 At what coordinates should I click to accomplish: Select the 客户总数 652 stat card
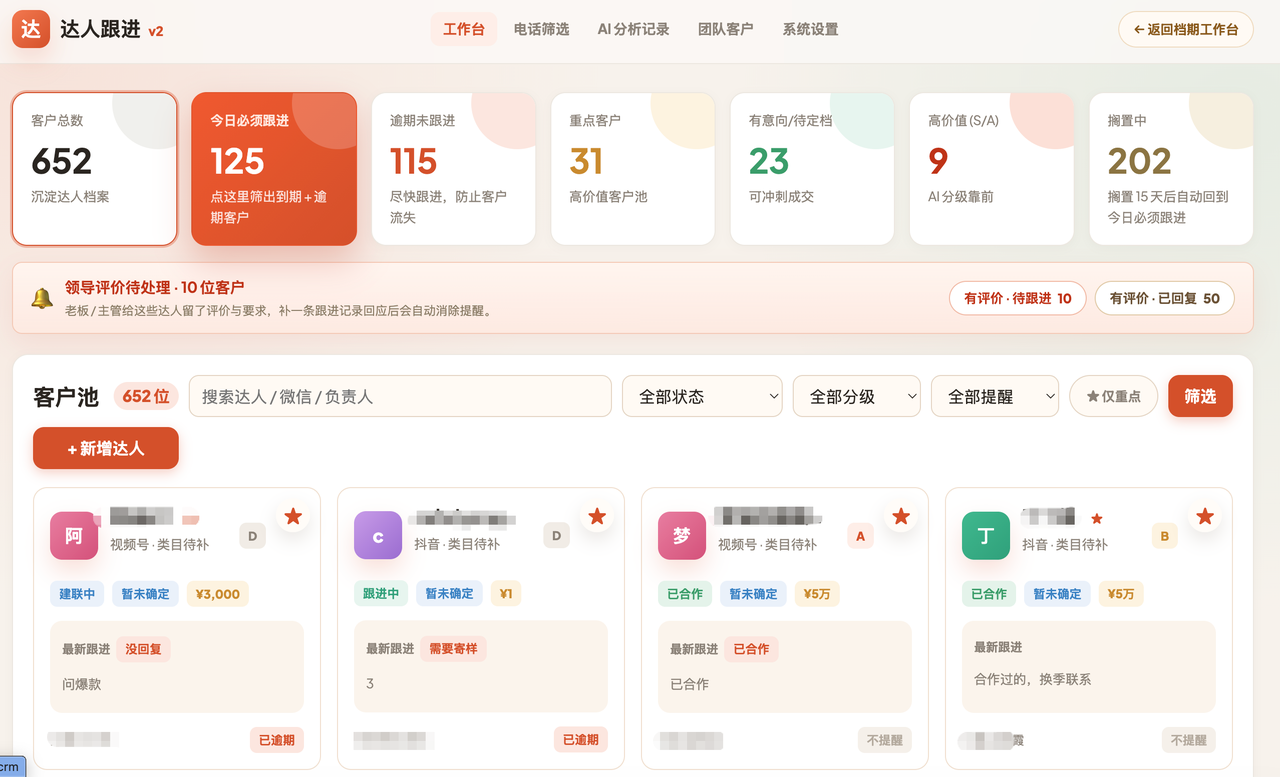95,169
